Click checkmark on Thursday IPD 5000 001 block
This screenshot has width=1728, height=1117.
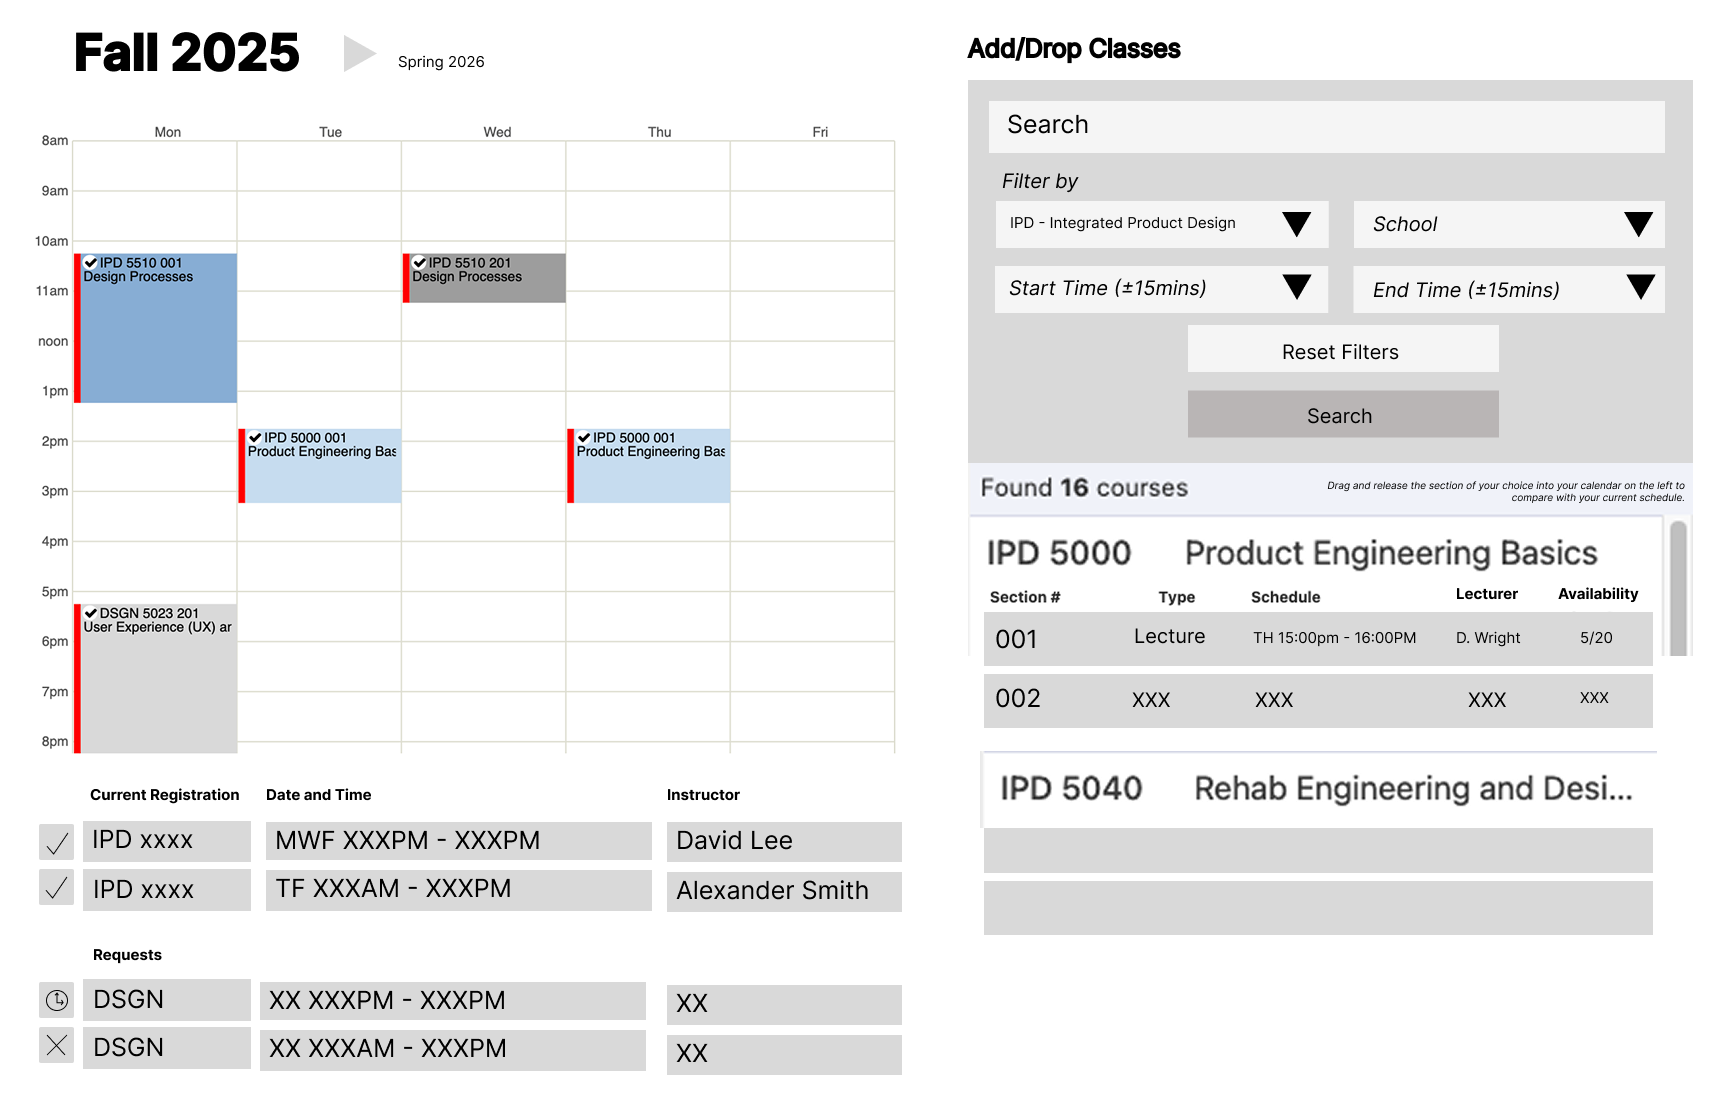pos(584,438)
